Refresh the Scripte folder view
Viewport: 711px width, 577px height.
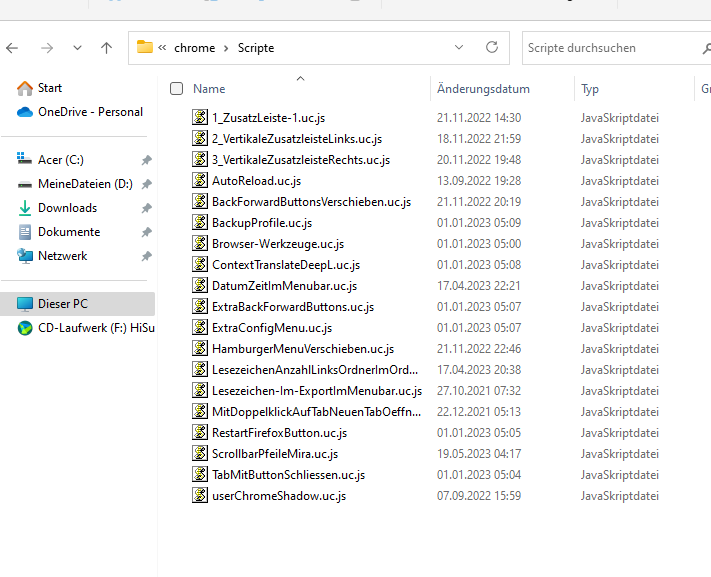tap(492, 47)
